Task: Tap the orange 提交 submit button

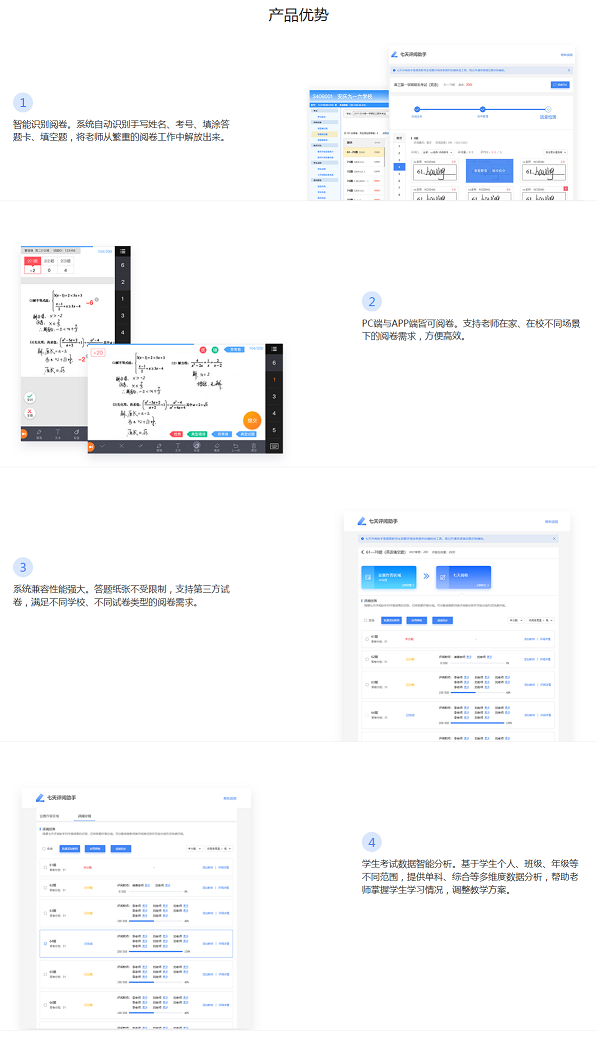Action: (252, 420)
